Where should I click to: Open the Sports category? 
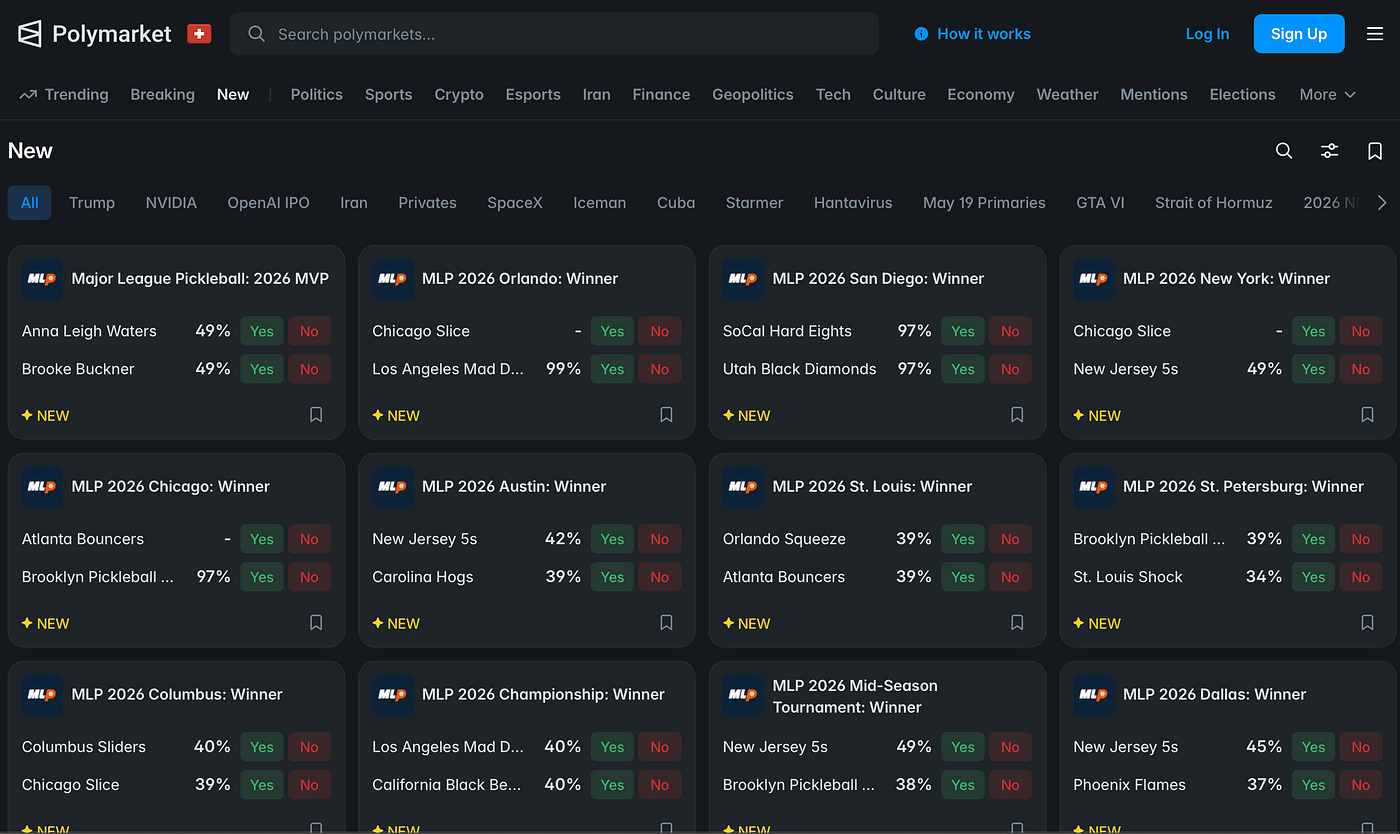pyautogui.click(x=388, y=95)
